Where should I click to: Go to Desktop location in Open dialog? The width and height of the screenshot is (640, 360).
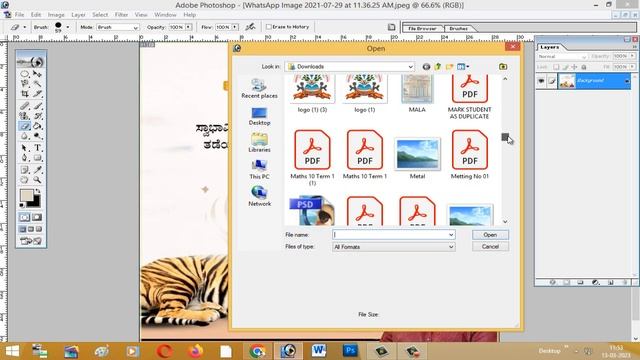tap(259, 116)
